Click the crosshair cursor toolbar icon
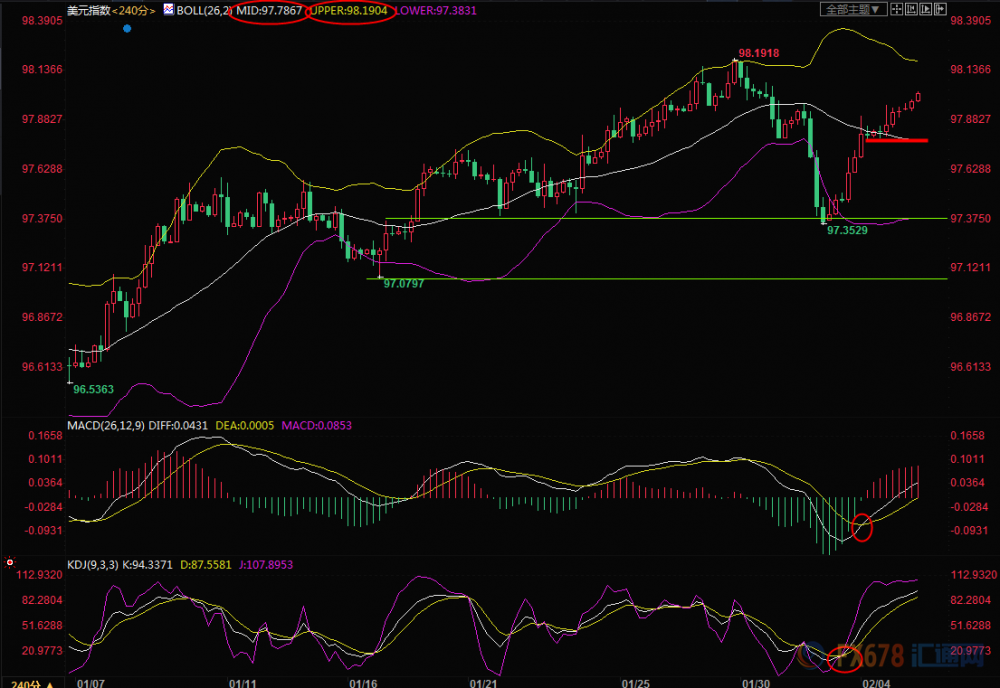 (x=897, y=9)
